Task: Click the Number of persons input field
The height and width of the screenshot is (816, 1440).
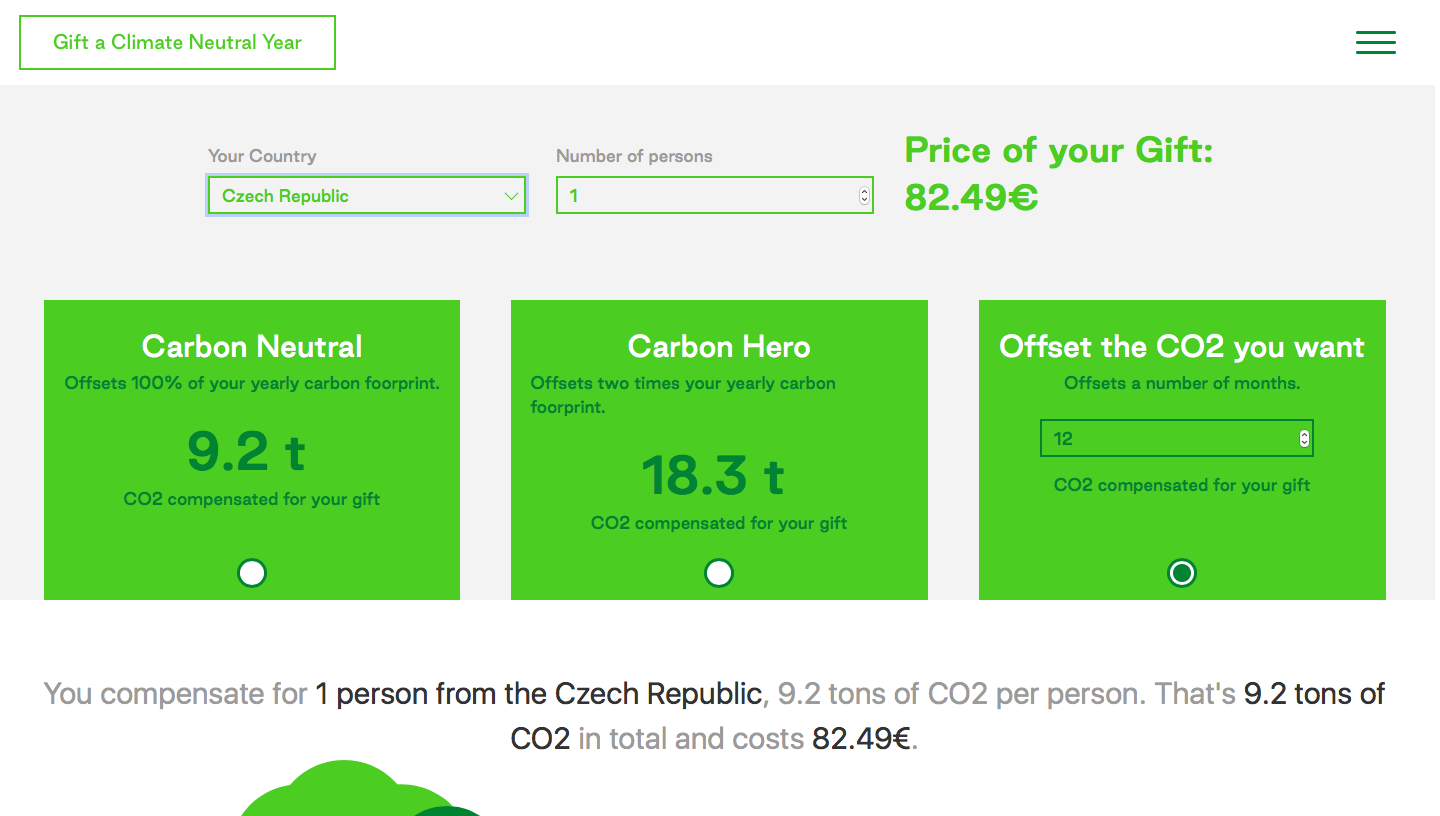Action: coord(705,196)
